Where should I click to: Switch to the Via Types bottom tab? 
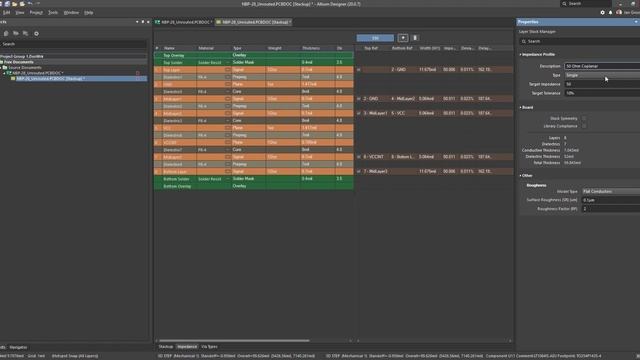209,347
